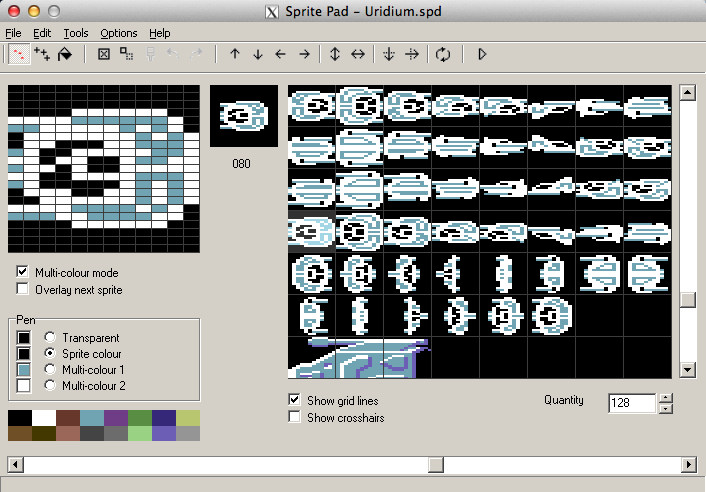This screenshot has width=706, height=492.
Task: Select the last sprite in sixth row
Action: click(x=552, y=315)
